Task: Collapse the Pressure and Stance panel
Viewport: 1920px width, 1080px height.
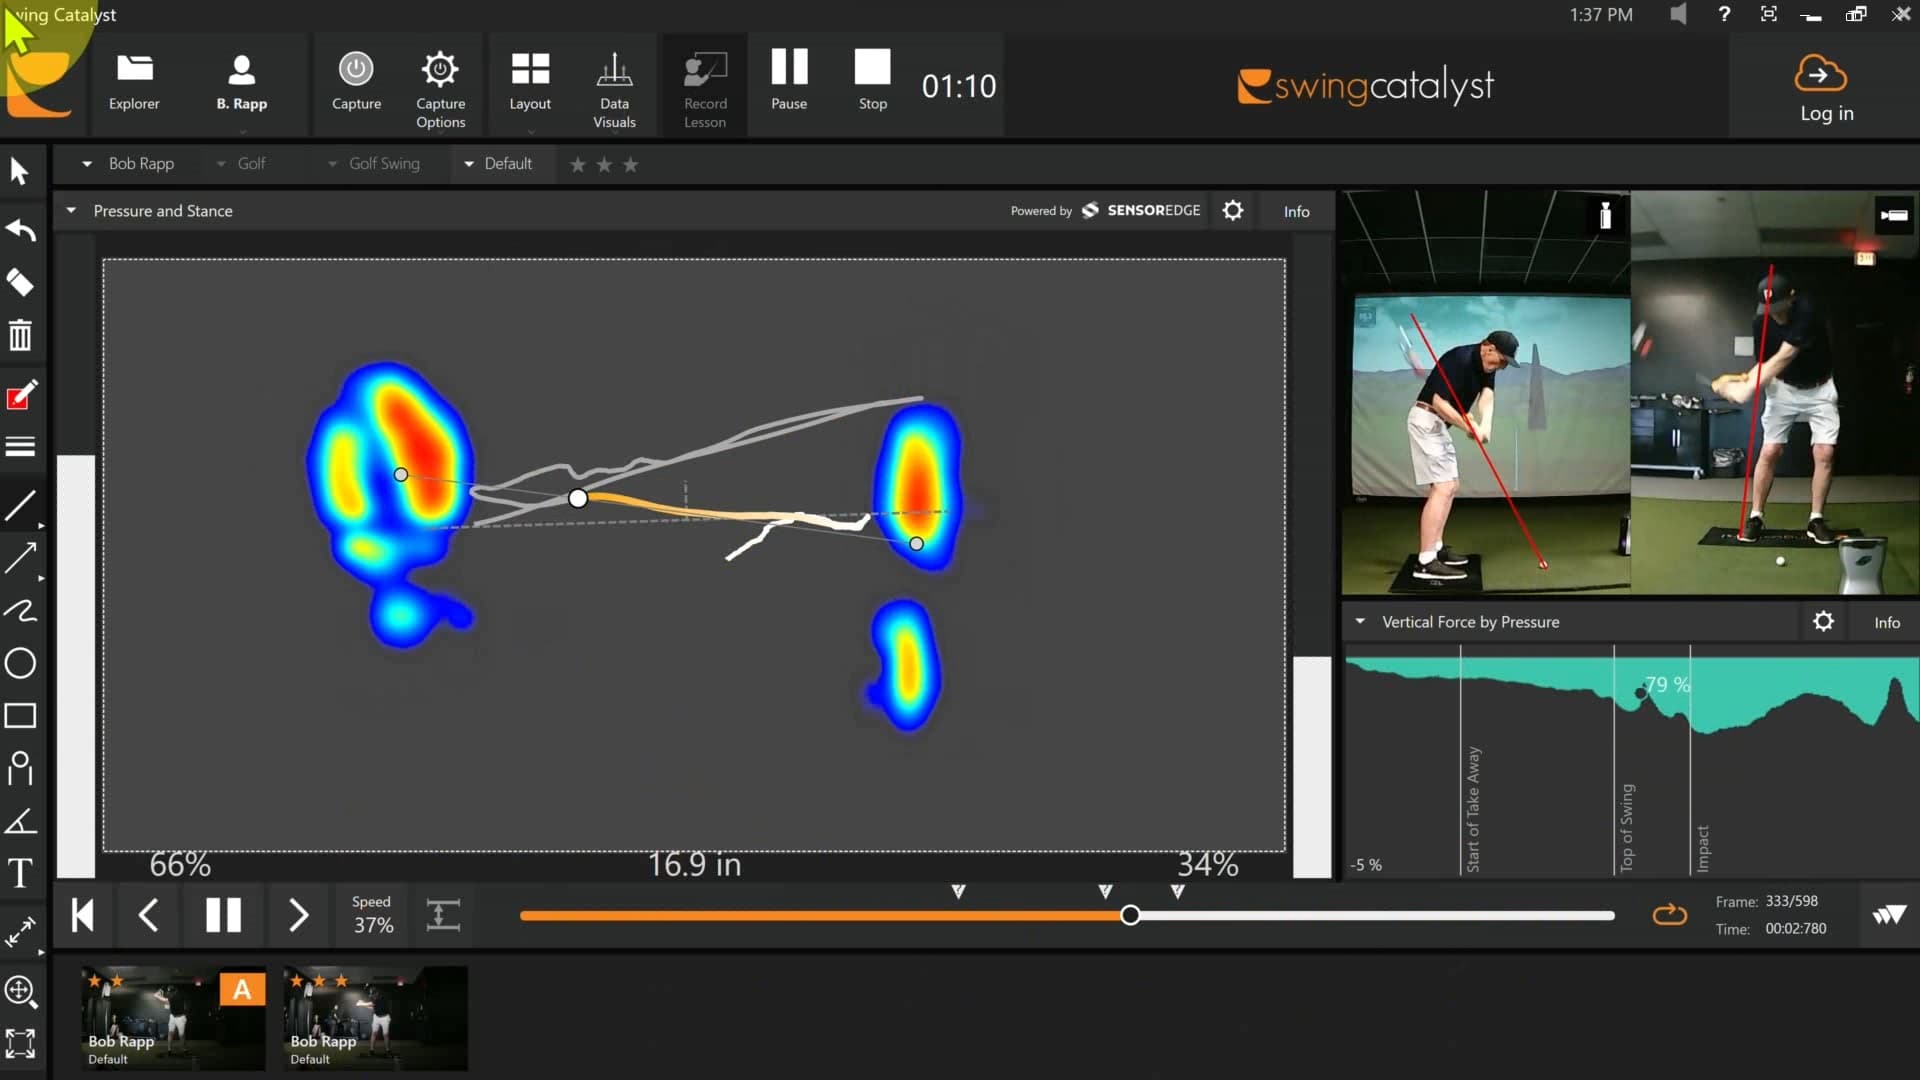Action: pos(71,210)
